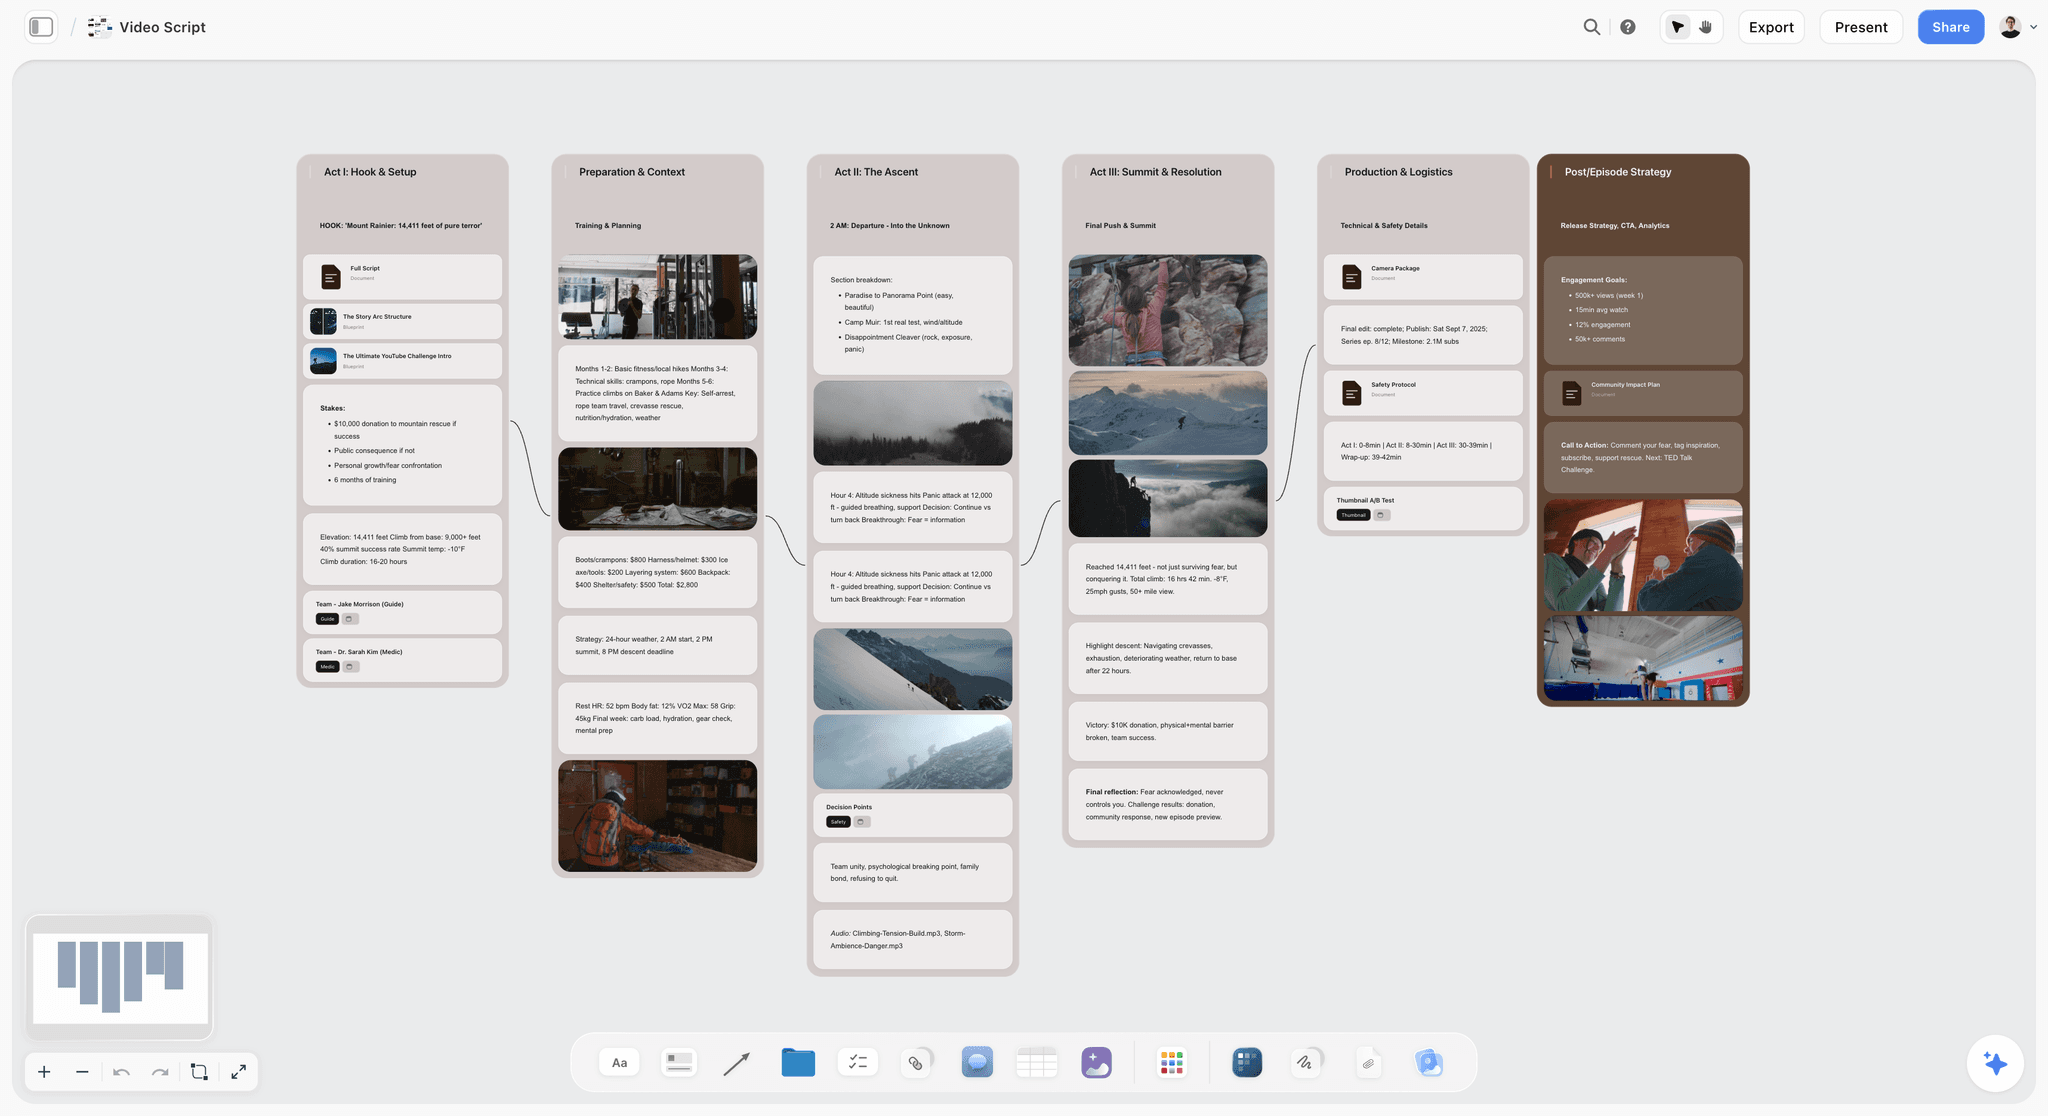
Task: Click the blue Share button
Action: [x=1950, y=27]
